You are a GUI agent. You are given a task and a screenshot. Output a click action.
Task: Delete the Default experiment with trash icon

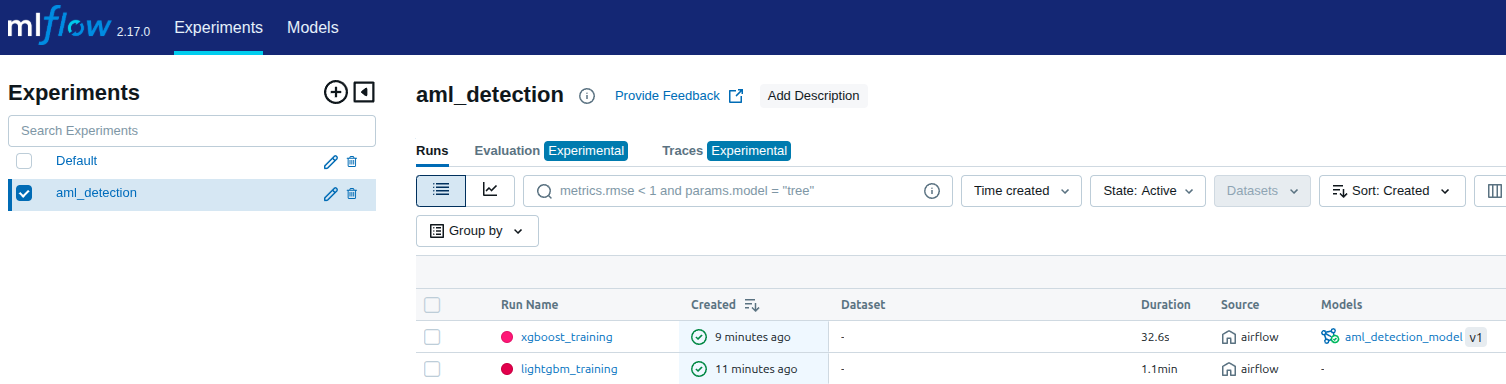[x=351, y=162]
